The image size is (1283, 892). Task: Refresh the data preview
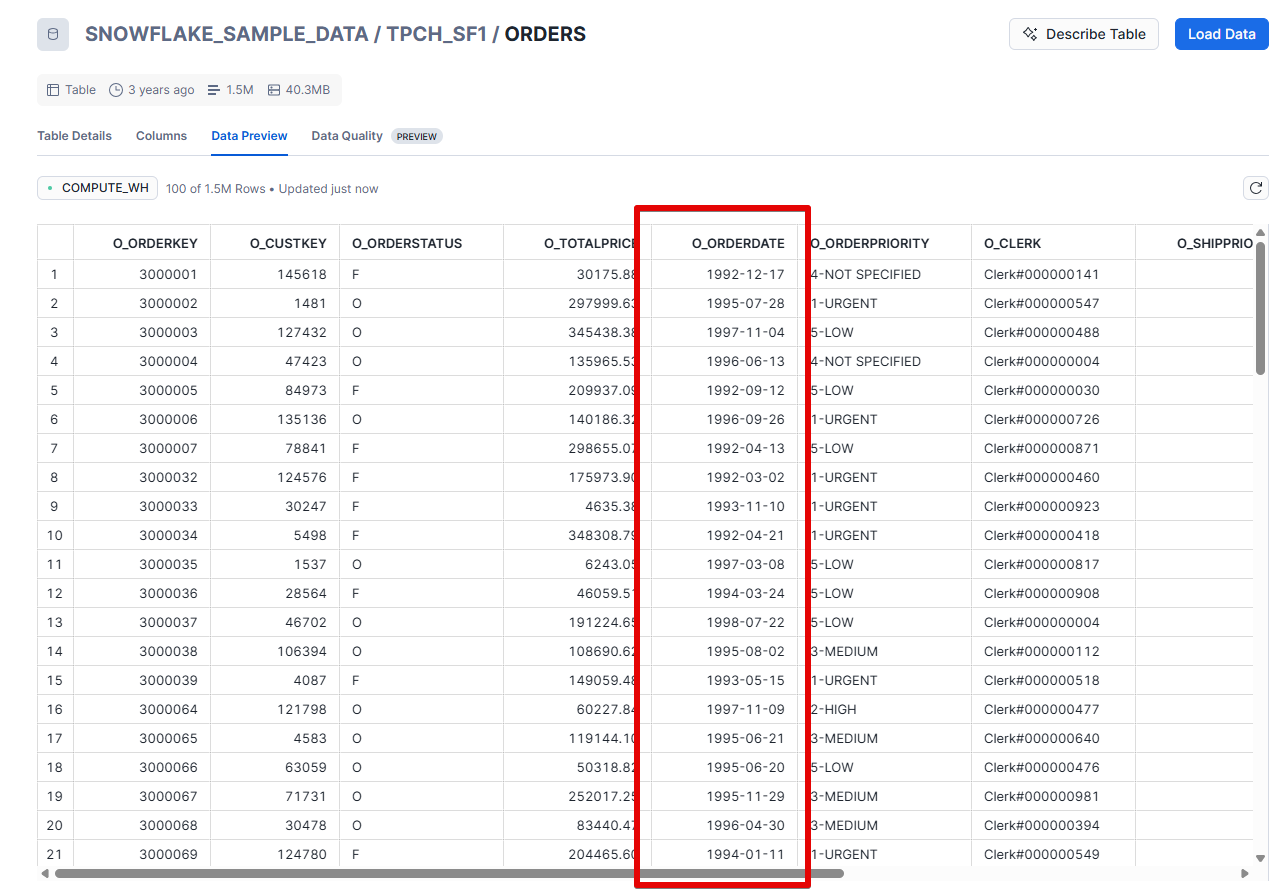[x=1256, y=188]
